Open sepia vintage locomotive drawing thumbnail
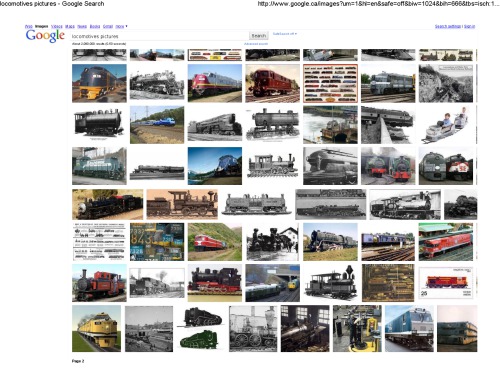500x386 pixels. click(x=182, y=204)
